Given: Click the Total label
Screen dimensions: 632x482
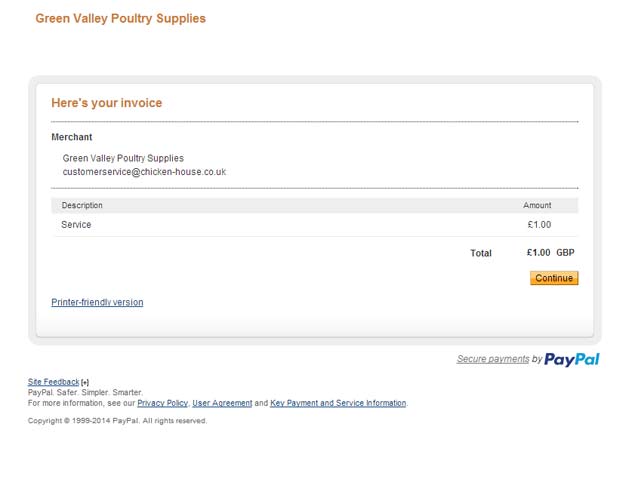Looking at the screenshot, I should [x=481, y=253].
